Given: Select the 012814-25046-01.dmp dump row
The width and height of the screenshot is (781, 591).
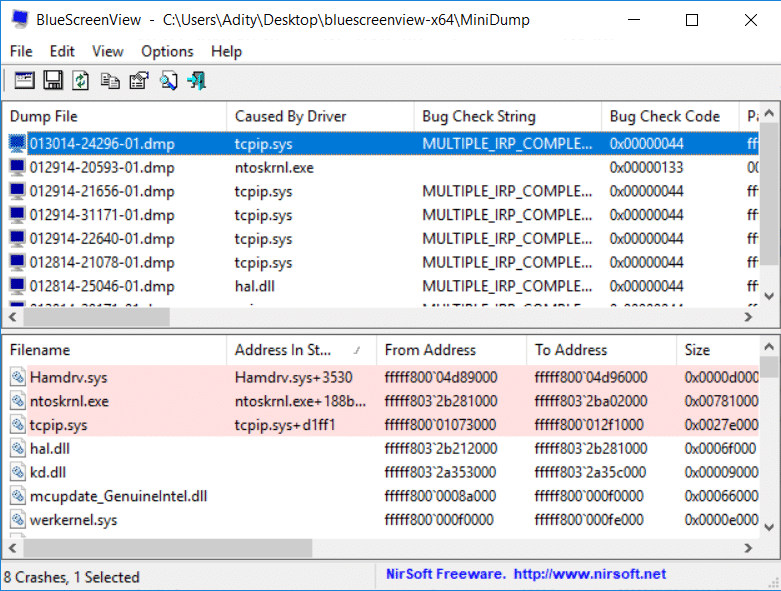Looking at the screenshot, I should tap(101, 286).
